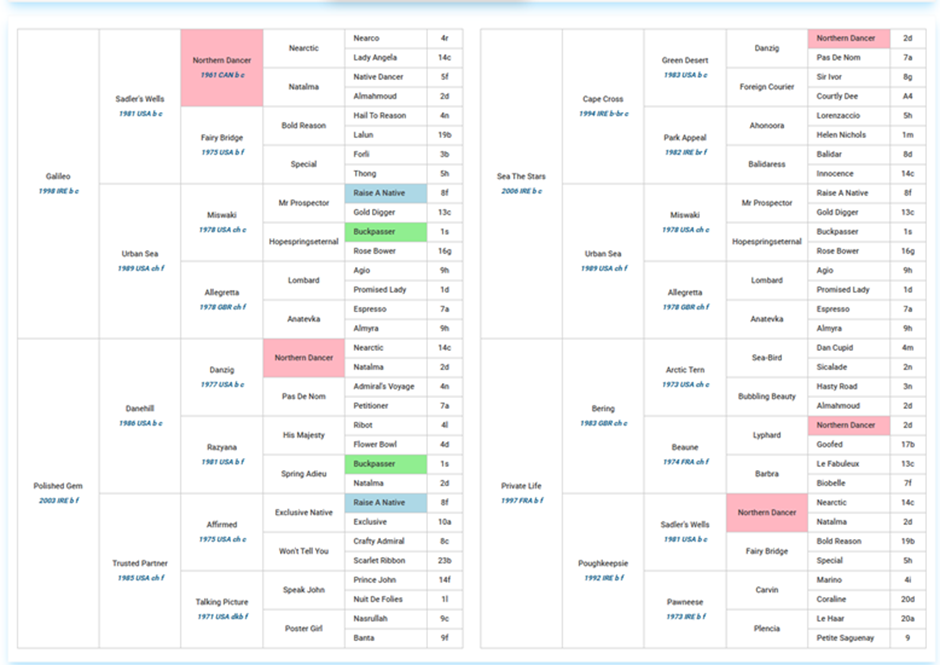Open the Exclusive Native ancestor cell
940x665 pixels.
304,512
